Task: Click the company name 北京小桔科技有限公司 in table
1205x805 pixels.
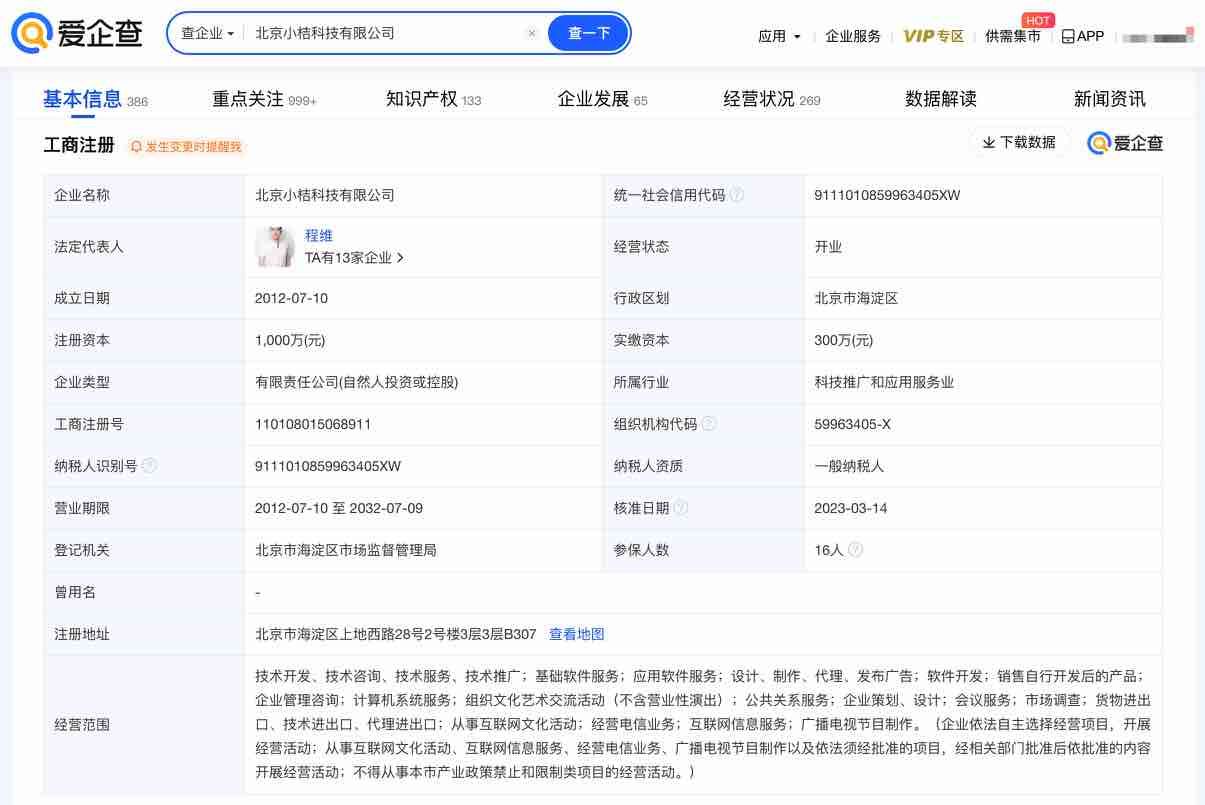Action: click(x=325, y=195)
